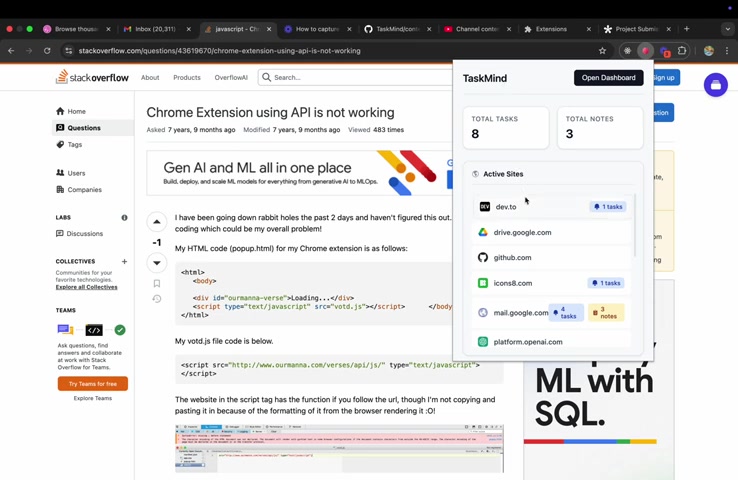Click the TaskMind extension toolbar icon
This screenshot has height=480, width=738.
(645, 51)
